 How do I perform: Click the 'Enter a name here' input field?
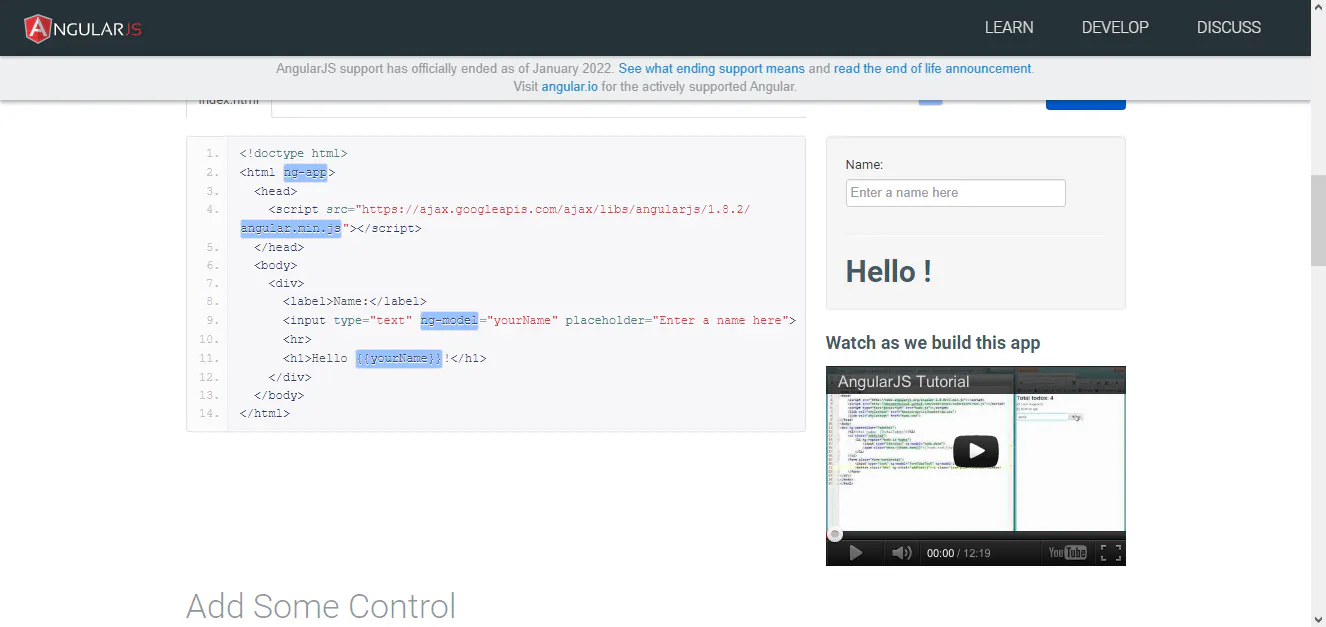[954, 192]
